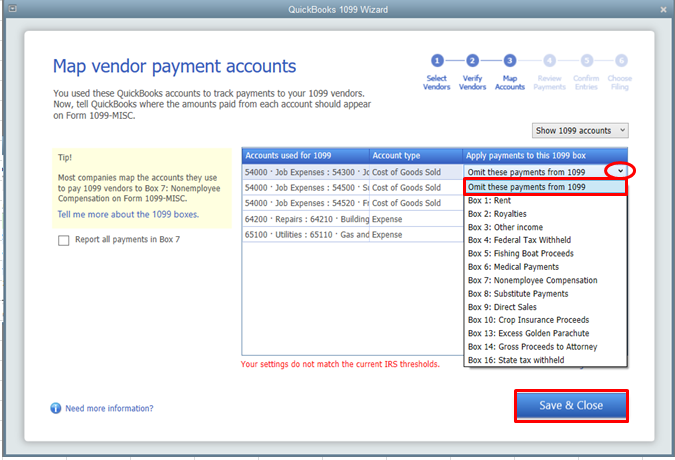Choose Box 14: Gross Proceeds to Attorney
Screen dimensions: 675x460
coord(545,346)
